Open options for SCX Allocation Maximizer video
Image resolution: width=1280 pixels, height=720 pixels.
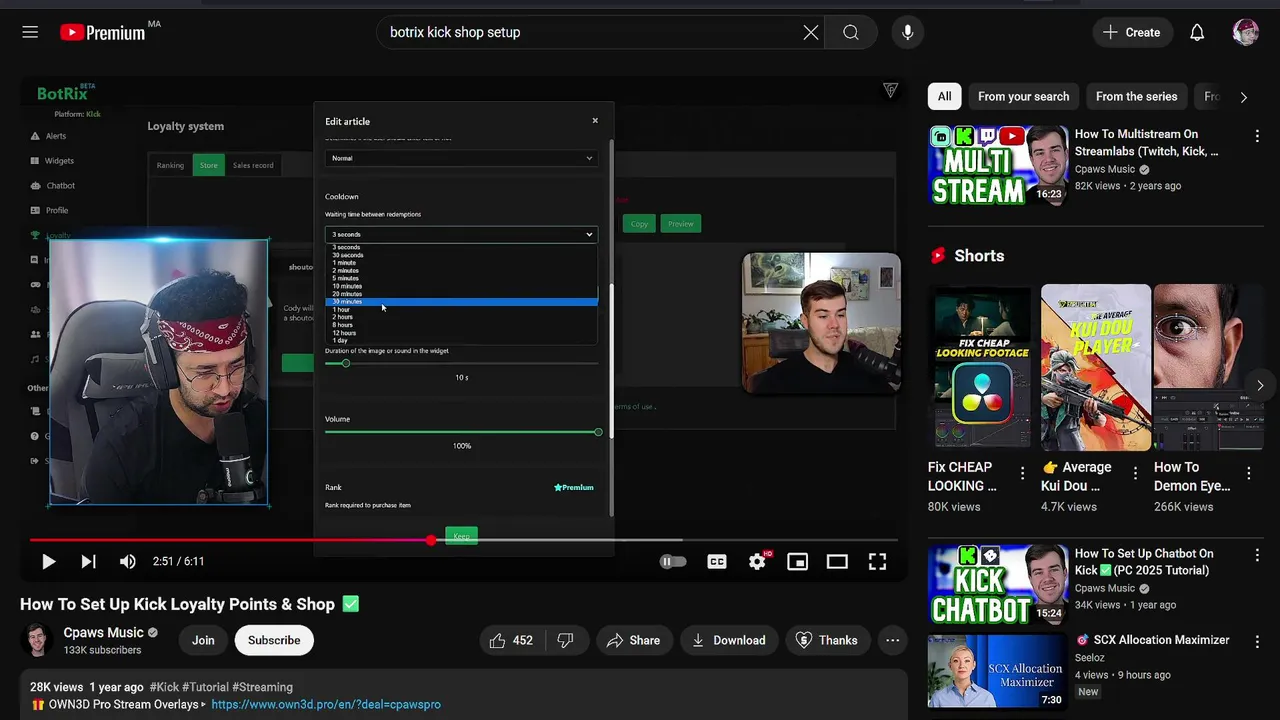click(1257, 641)
